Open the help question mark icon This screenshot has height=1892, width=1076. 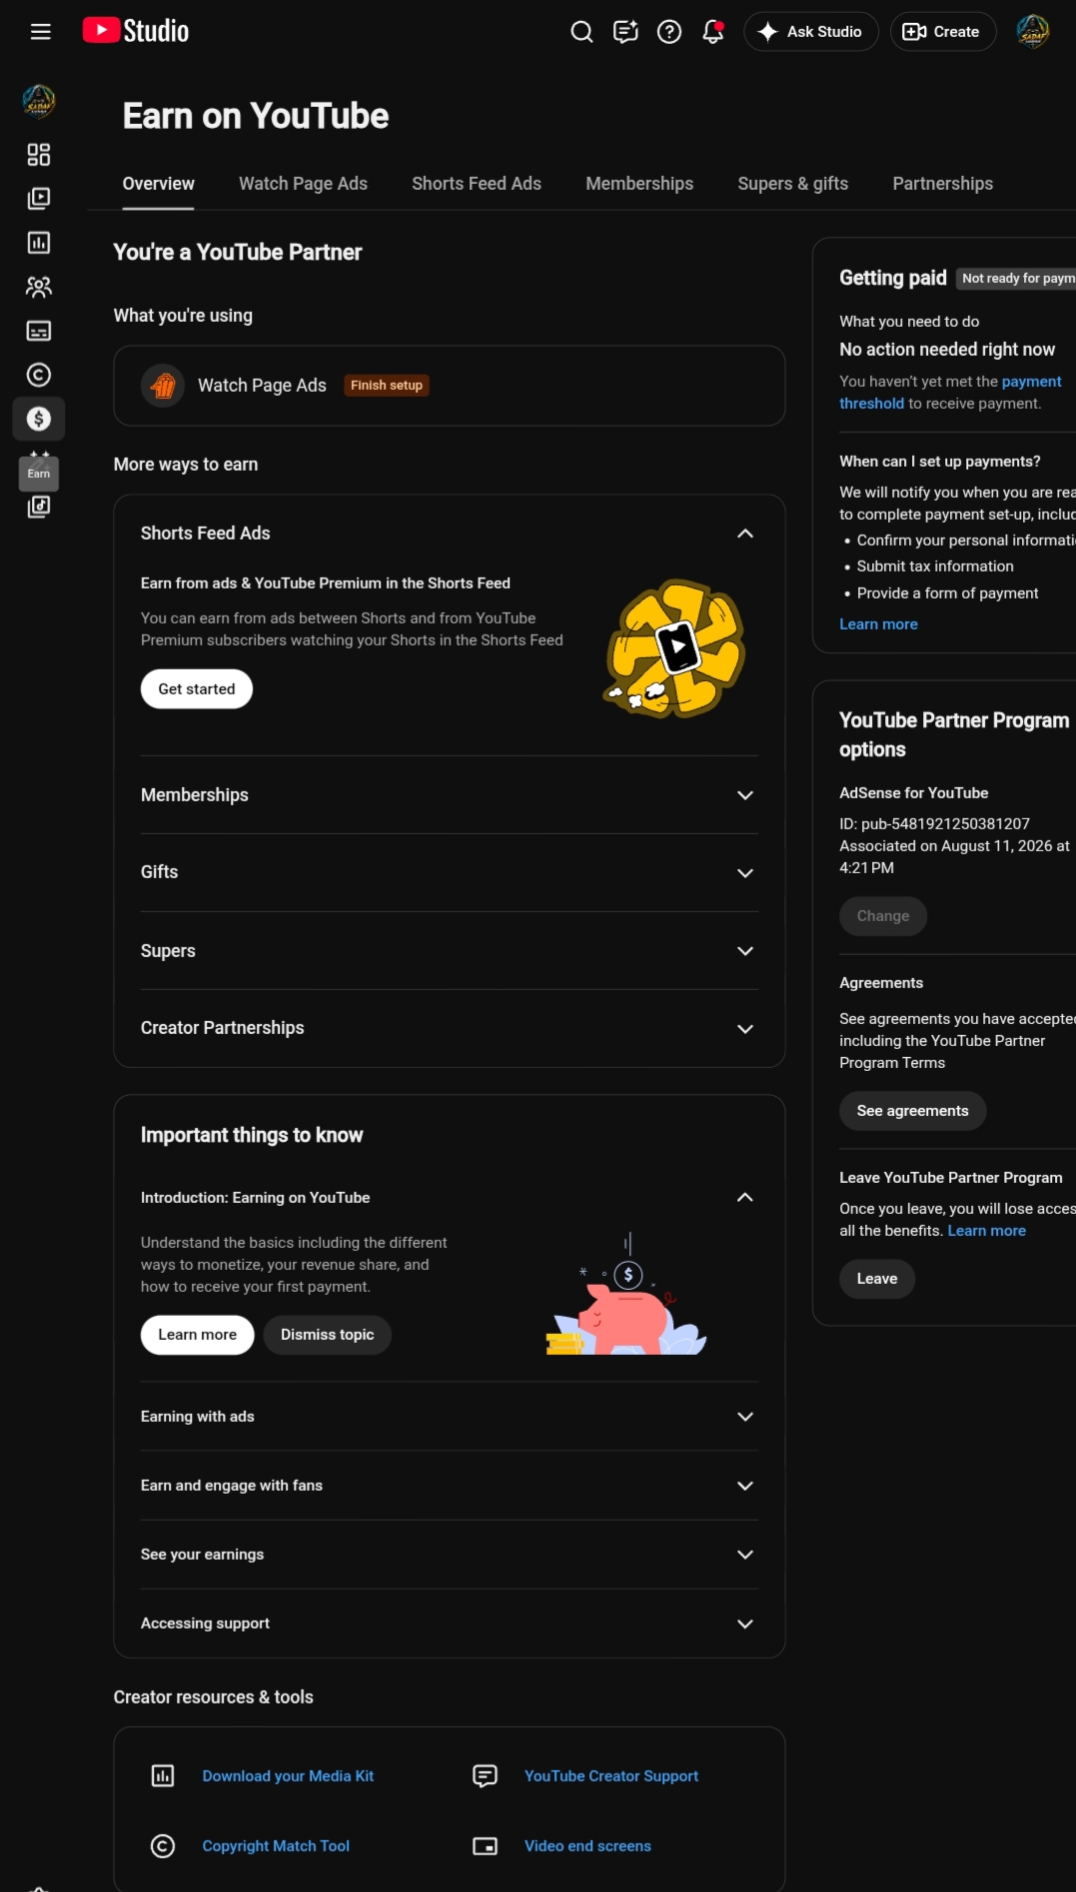(x=669, y=32)
